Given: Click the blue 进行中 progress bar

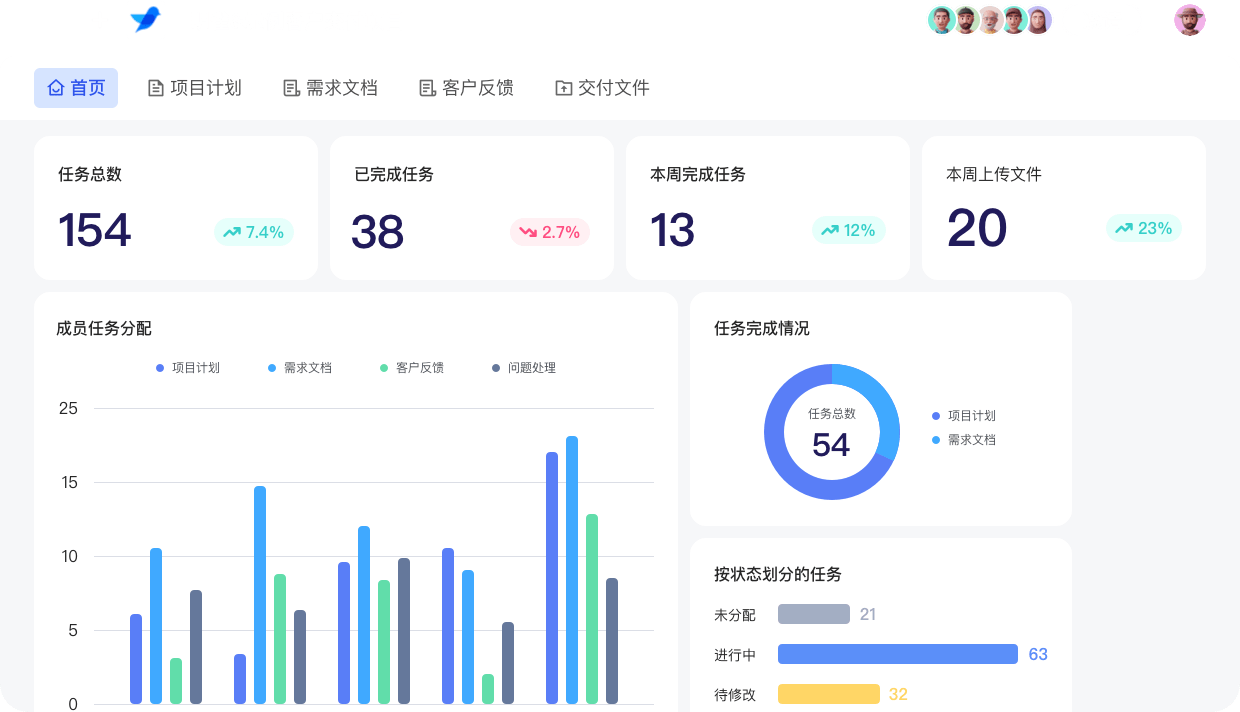Looking at the screenshot, I should [898, 654].
